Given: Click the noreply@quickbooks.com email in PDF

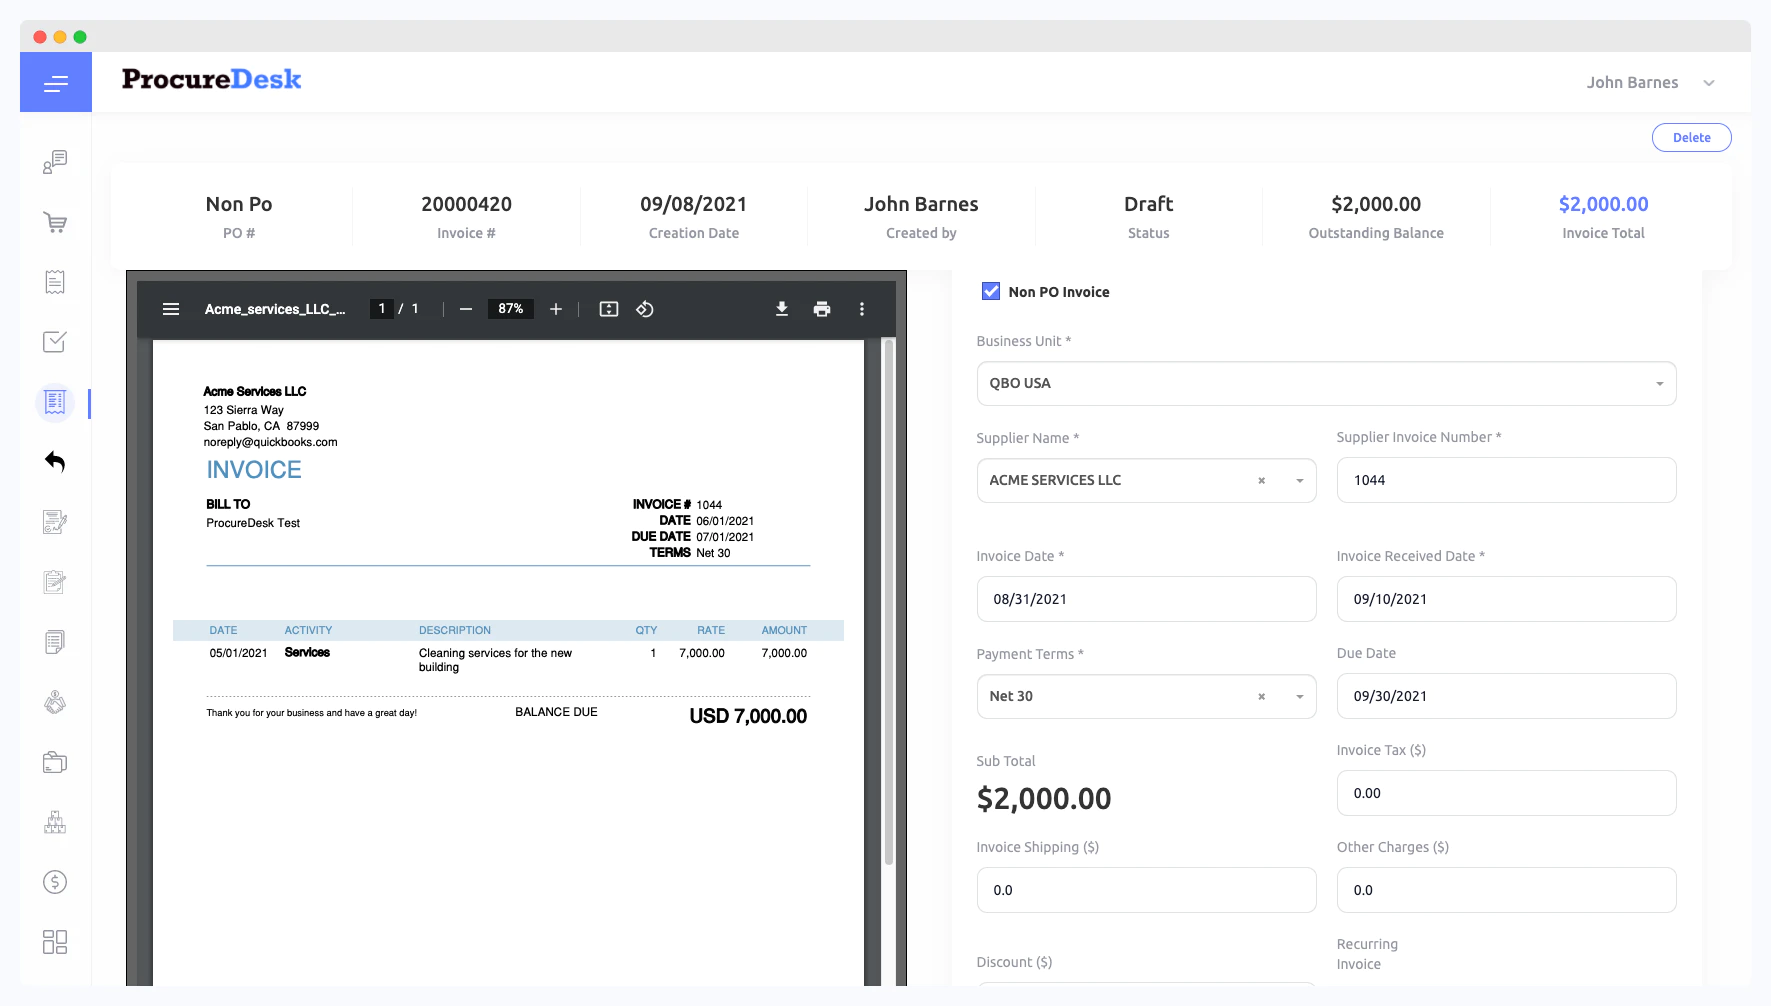Looking at the screenshot, I should tap(271, 442).
